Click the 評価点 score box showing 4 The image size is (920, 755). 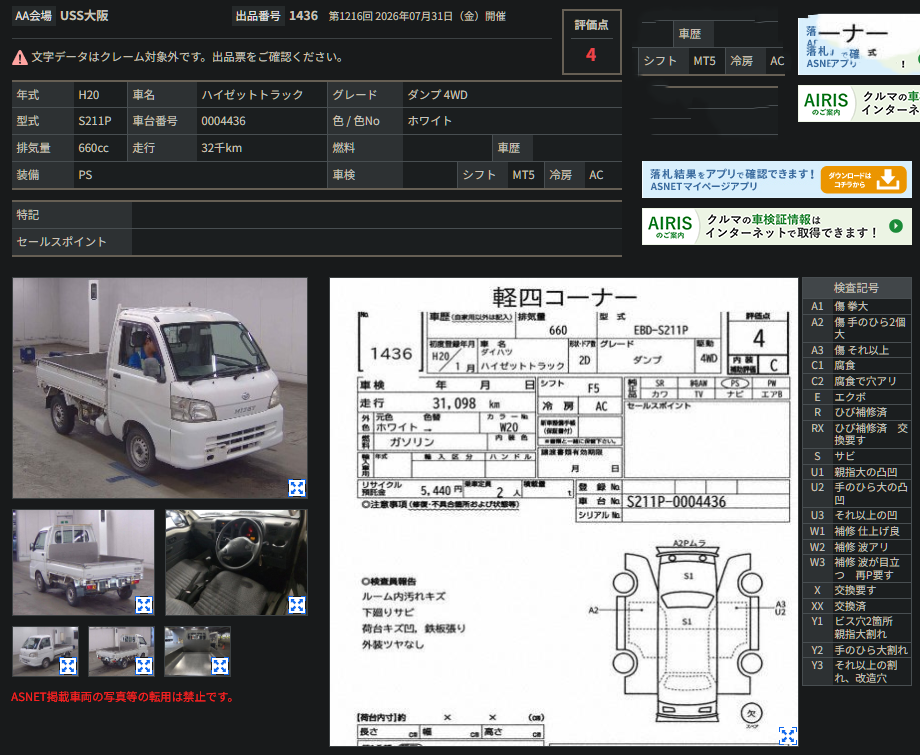coord(591,42)
